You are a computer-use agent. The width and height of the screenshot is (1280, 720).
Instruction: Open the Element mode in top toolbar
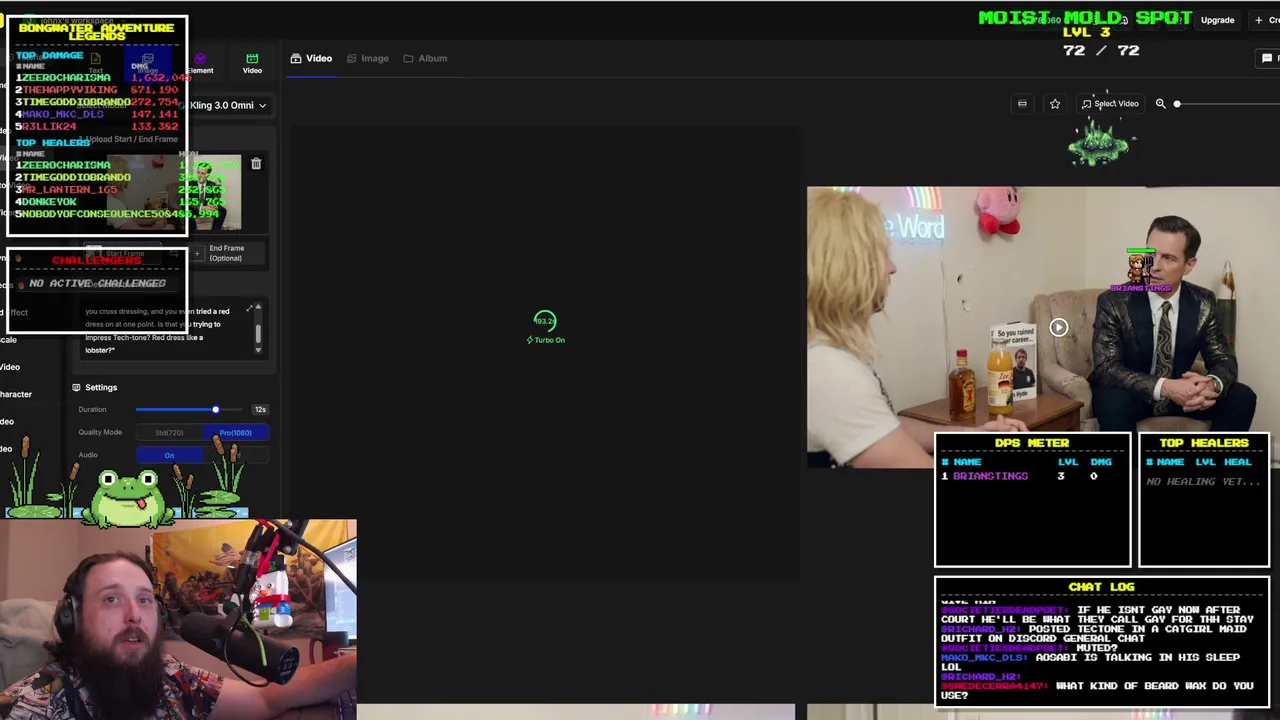(x=200, y=63)
